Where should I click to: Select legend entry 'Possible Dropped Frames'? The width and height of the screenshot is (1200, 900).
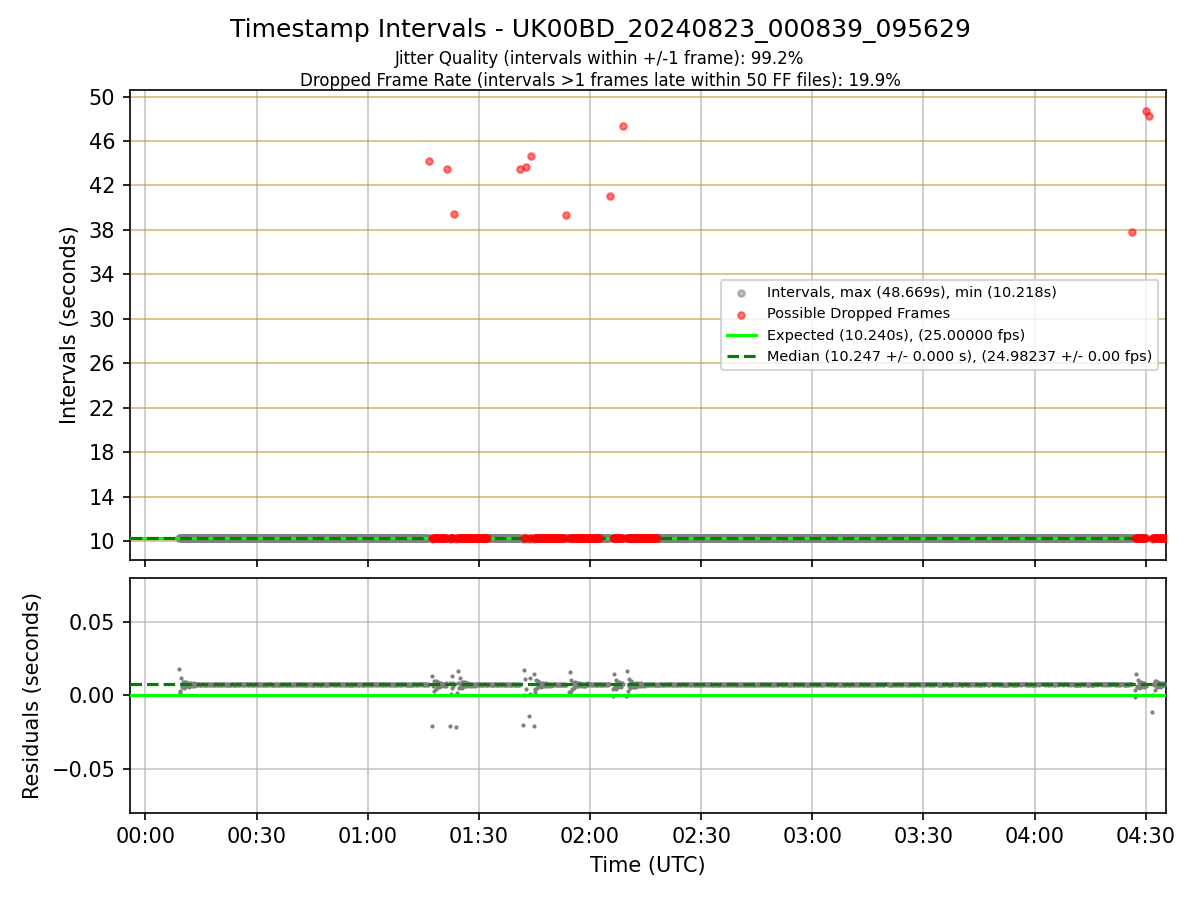858,313
